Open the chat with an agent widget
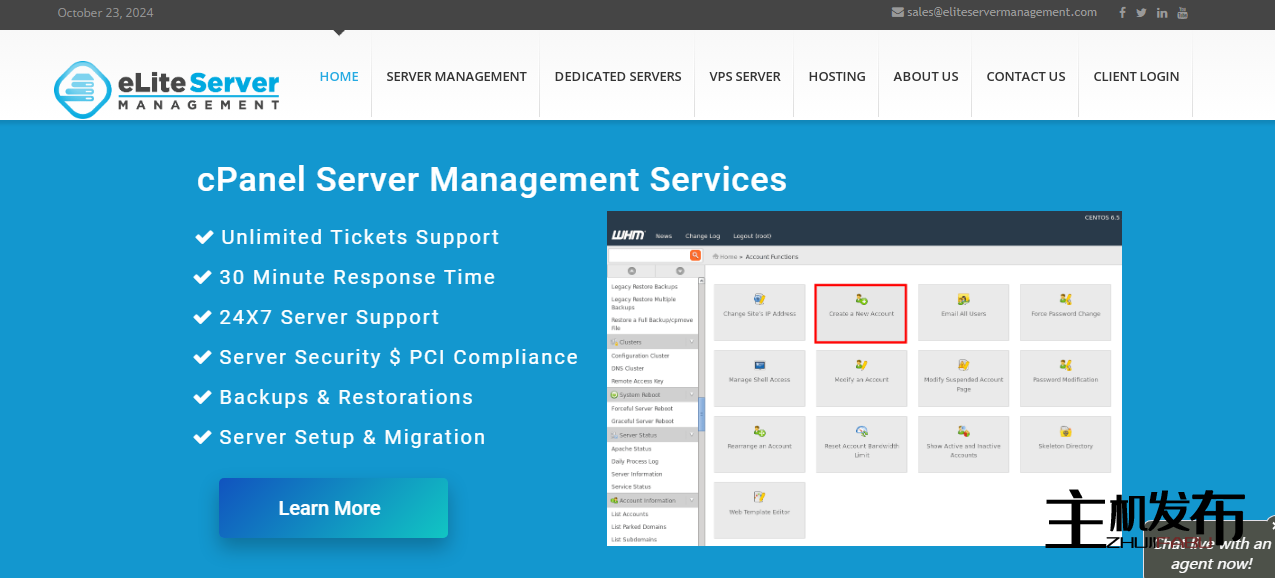The height and width of the screenshot is (578, 1275). [x=1212, y=554]
